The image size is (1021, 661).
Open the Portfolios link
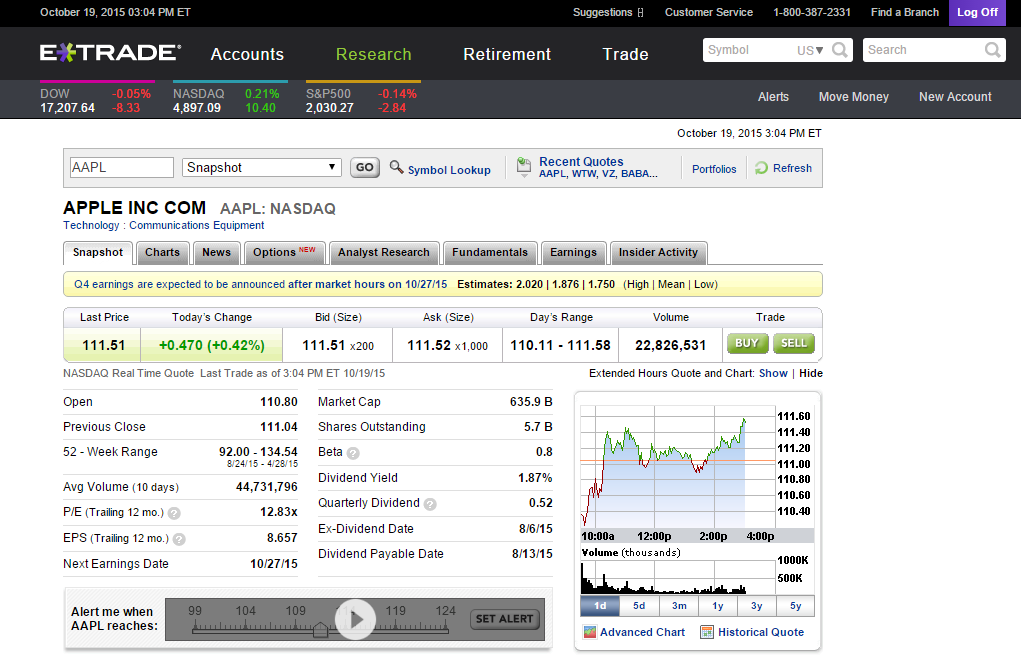pyautogui.click(x=714, y=169)
